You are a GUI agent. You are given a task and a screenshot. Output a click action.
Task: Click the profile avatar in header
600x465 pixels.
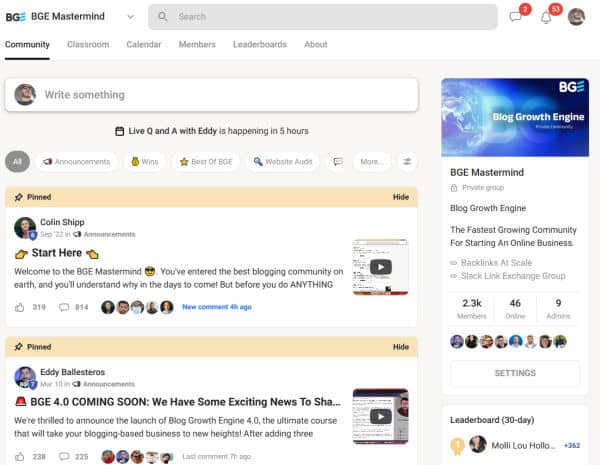[x=576, y=17]
